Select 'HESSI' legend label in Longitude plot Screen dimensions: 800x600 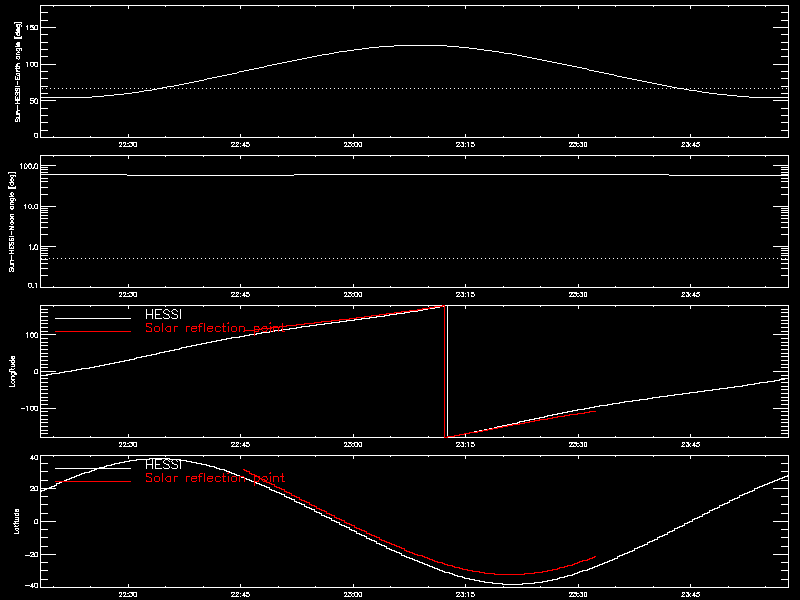point(163,314)
